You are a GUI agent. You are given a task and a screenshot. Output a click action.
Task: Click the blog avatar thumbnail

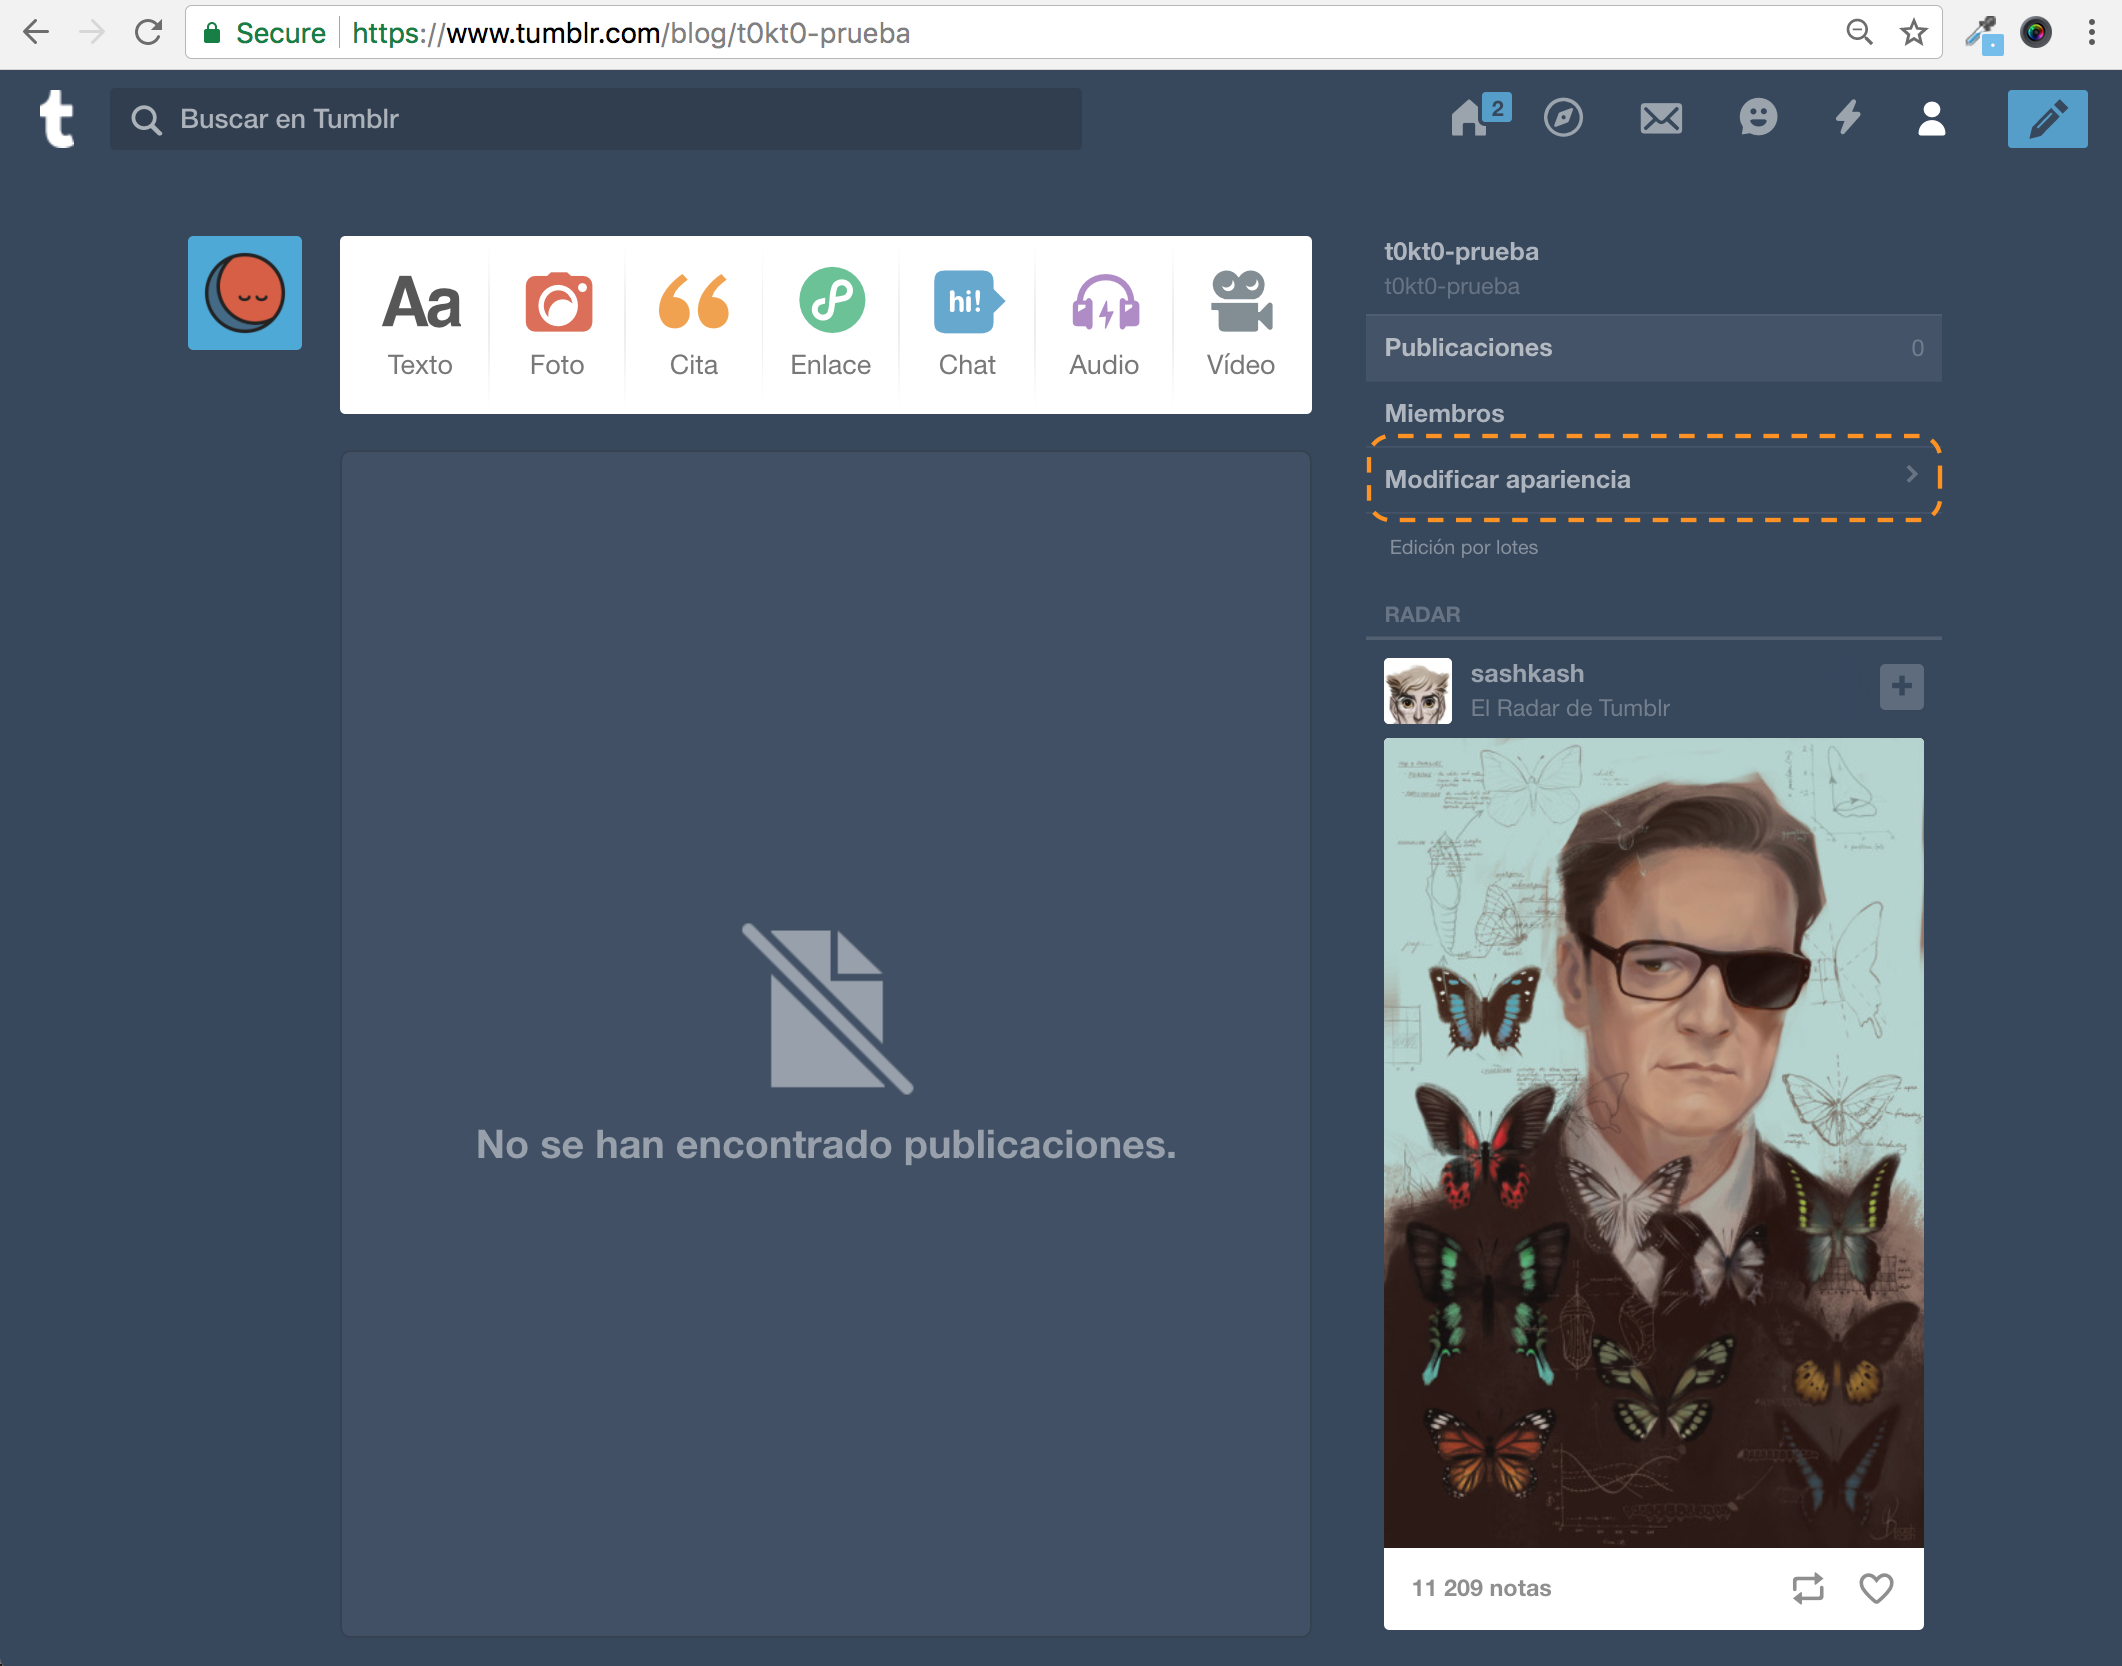click(245, 293)
